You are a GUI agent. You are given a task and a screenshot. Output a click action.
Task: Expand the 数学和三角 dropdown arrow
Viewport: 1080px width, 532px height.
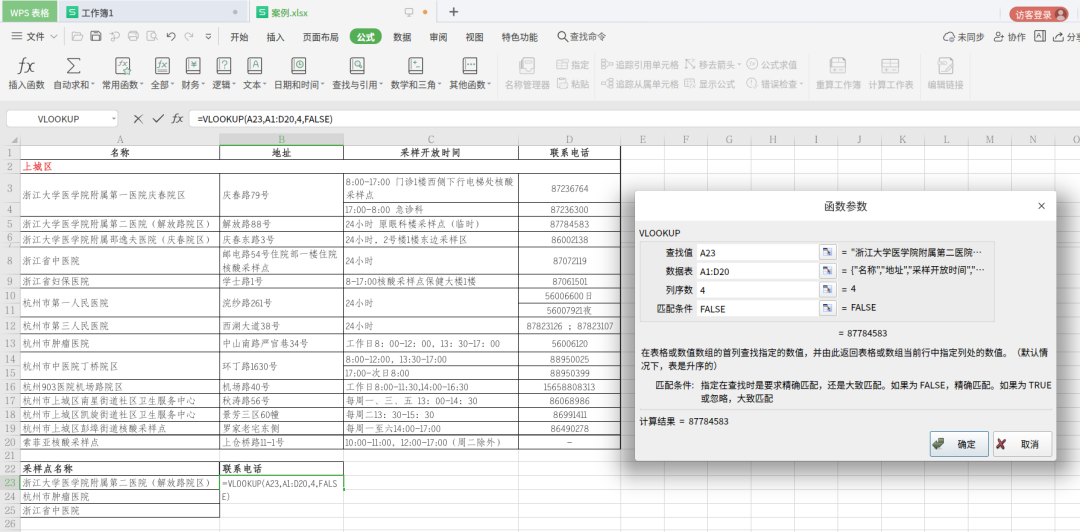coord(439,85)
